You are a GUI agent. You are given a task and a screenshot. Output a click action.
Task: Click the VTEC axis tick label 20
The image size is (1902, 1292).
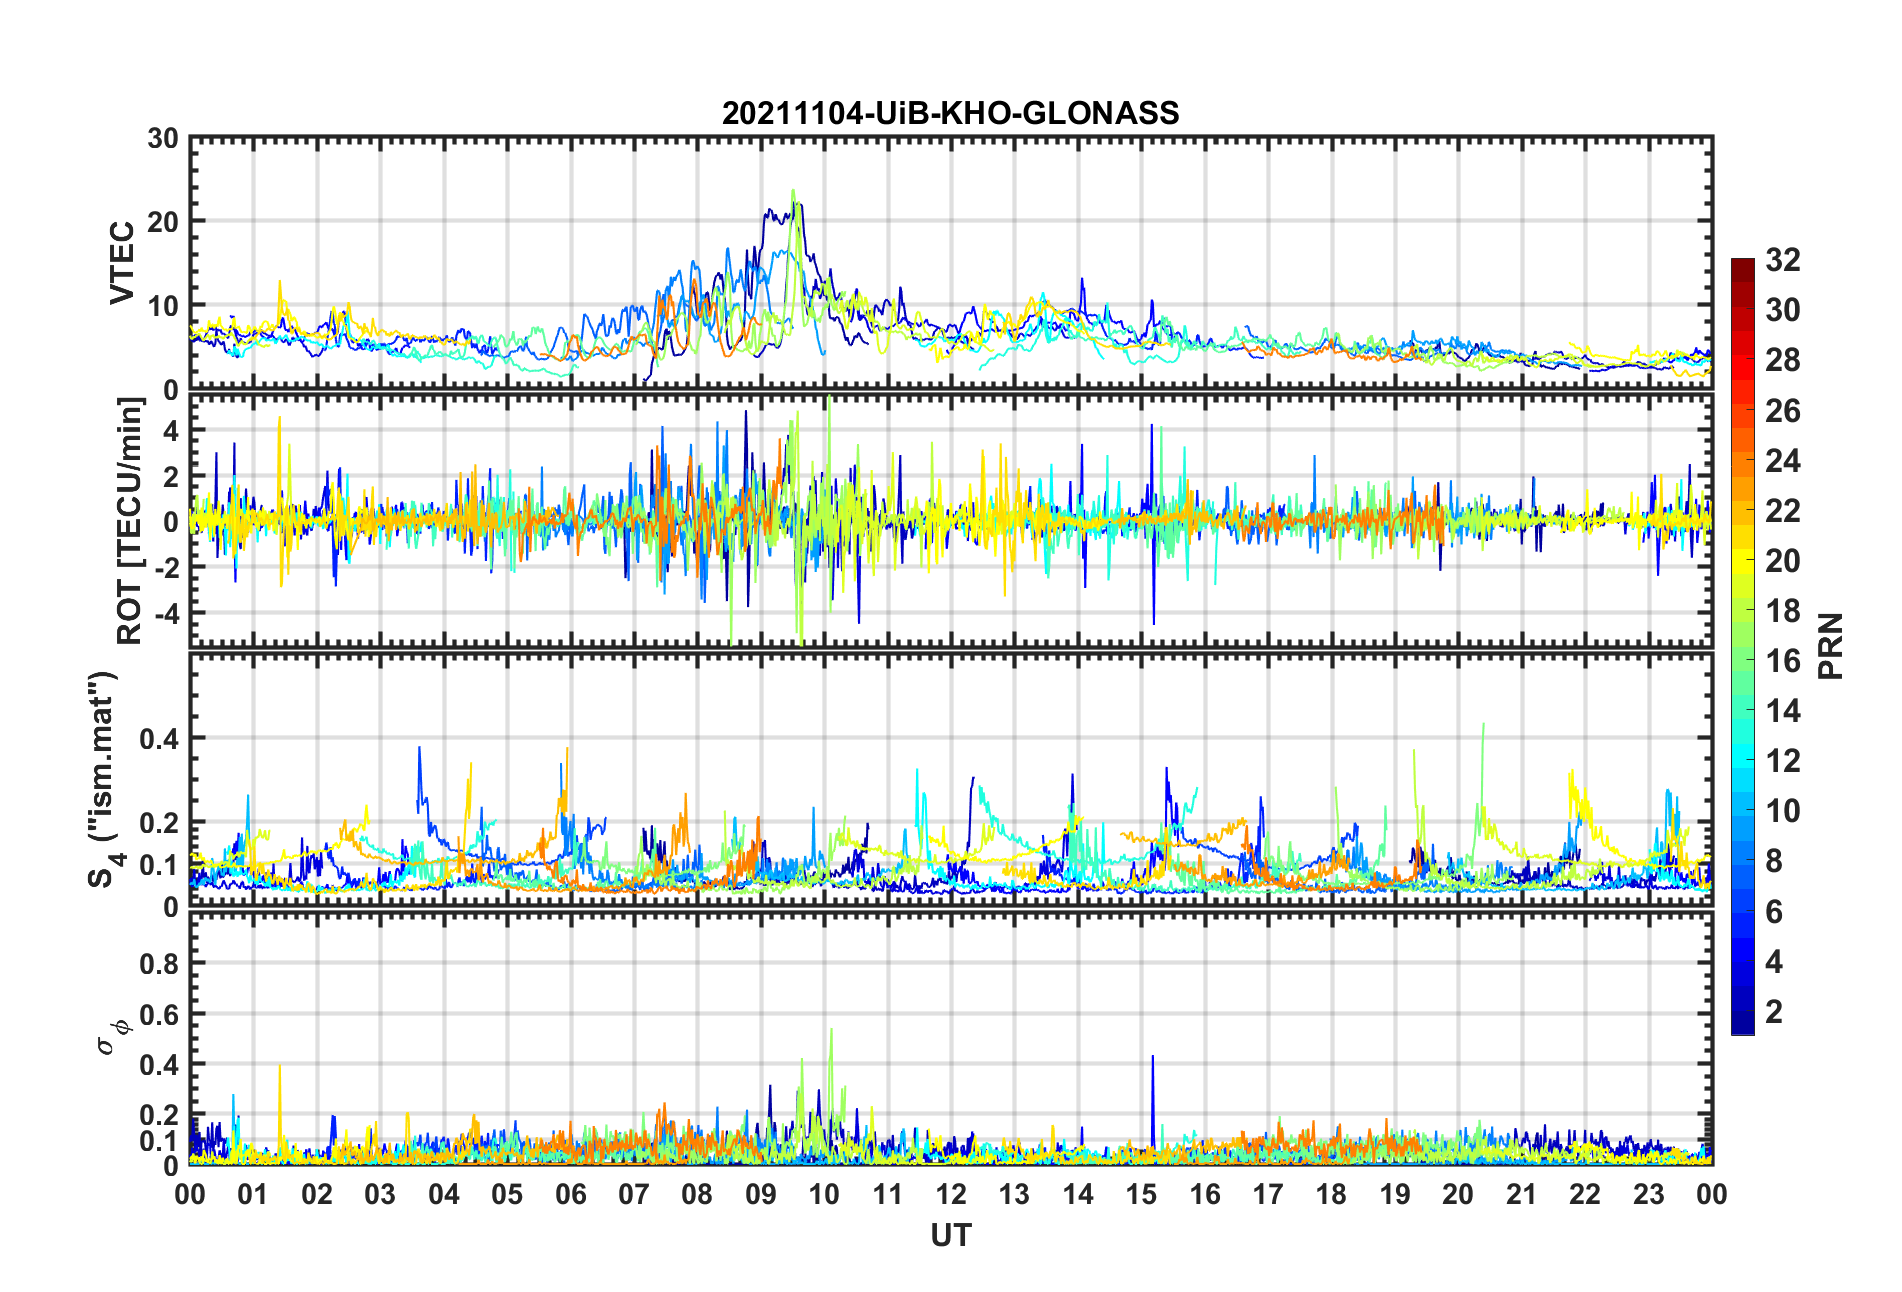coord(163,222)
